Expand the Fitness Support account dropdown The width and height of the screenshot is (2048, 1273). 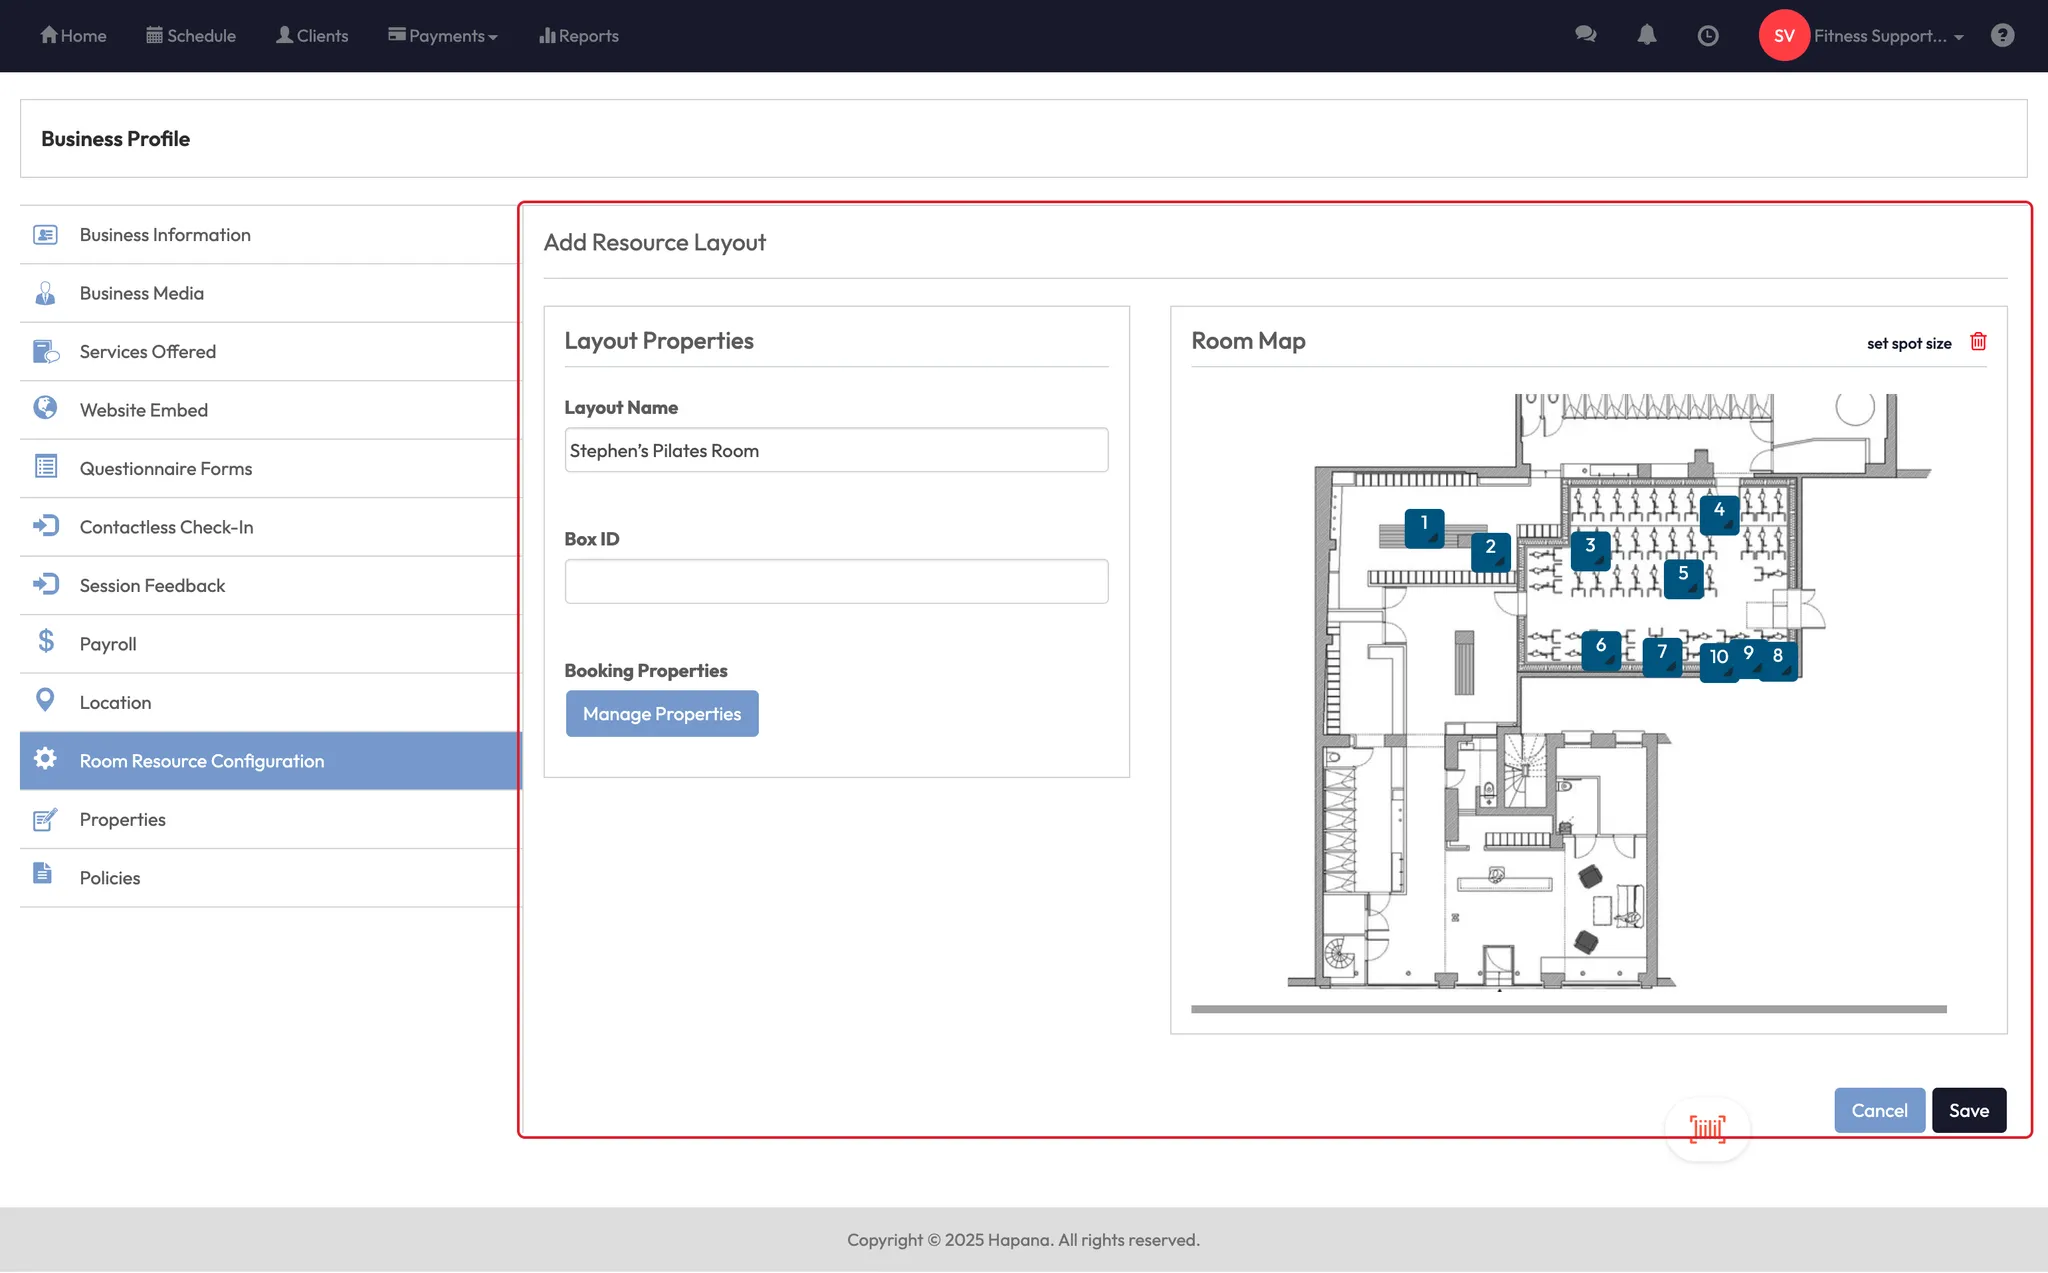[x=1888, y=36]
